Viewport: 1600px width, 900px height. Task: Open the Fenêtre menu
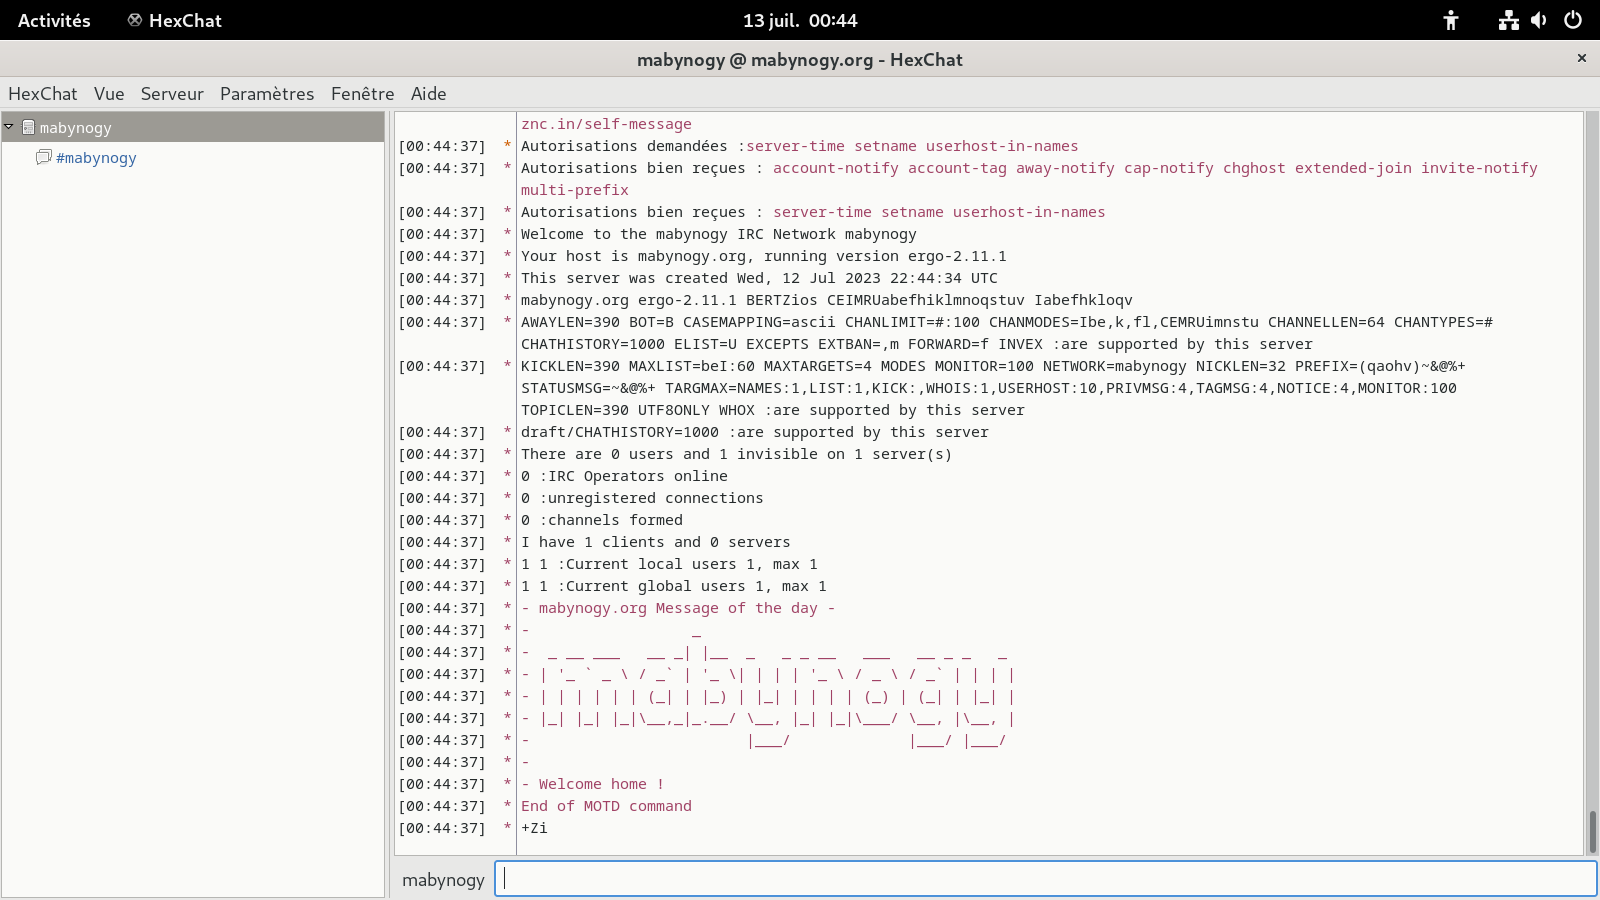click(362, 94)
